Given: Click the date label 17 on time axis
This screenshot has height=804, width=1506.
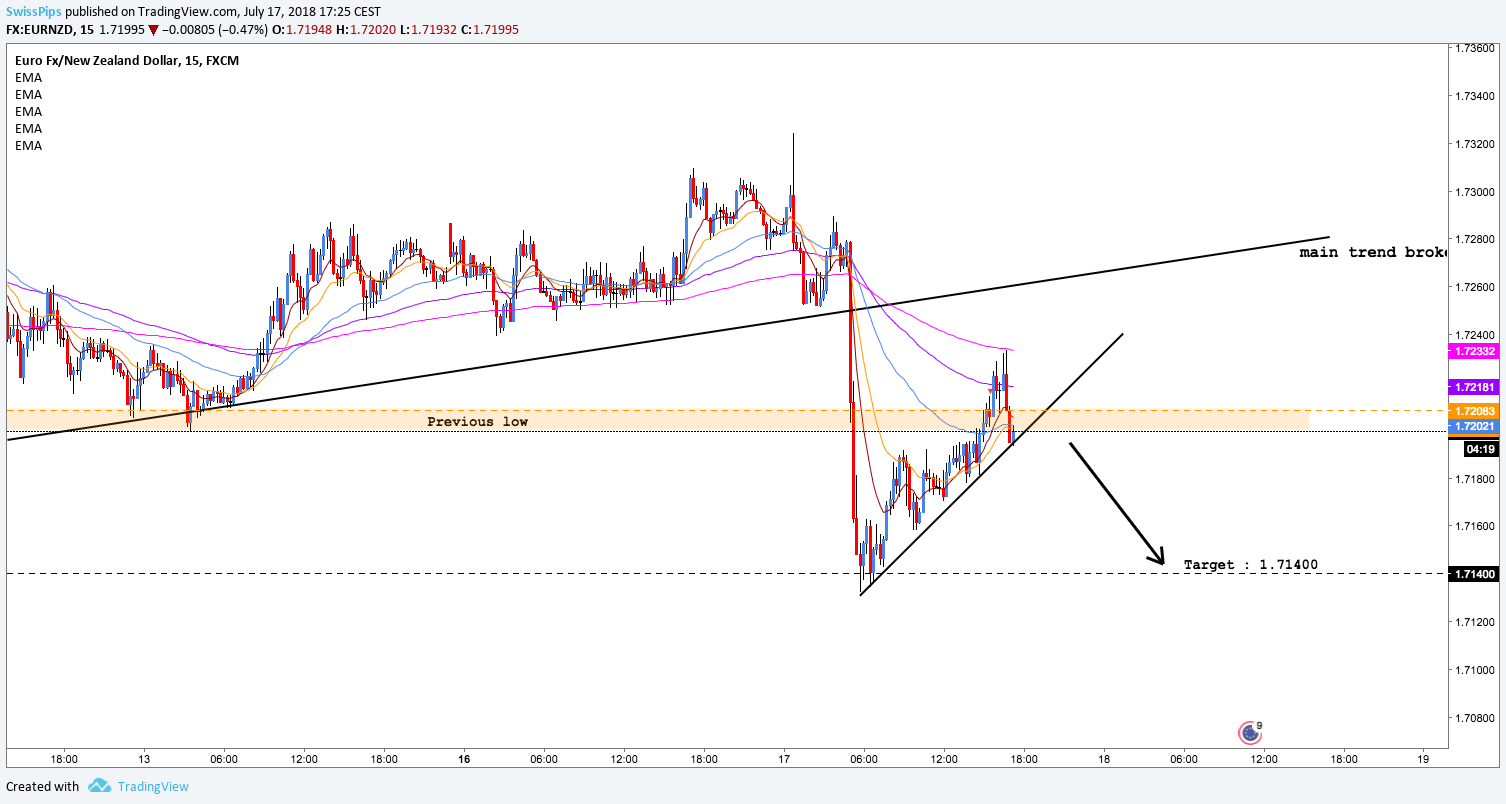Looking at the screenshot, I should [x=784, y=759].
